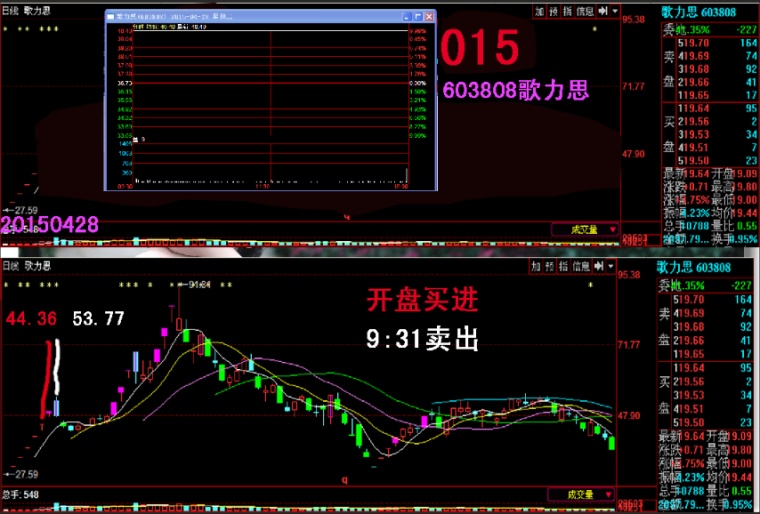Click the magenta 603808歌力思 caption
The height and width of the screenshot is (514, 760).
[x=516, y=90]
